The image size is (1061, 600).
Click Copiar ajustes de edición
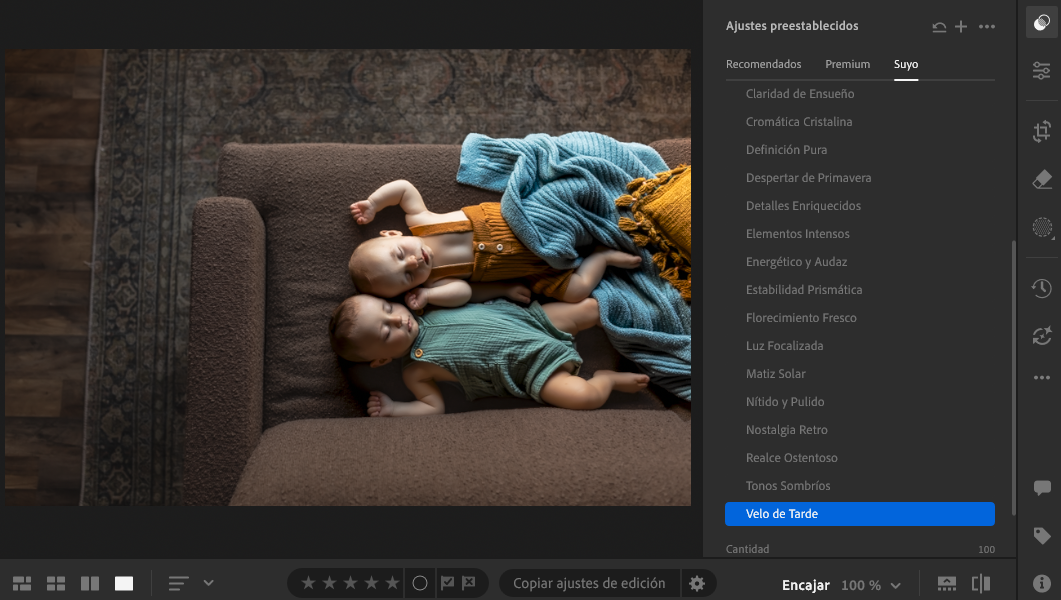[588, 583]
